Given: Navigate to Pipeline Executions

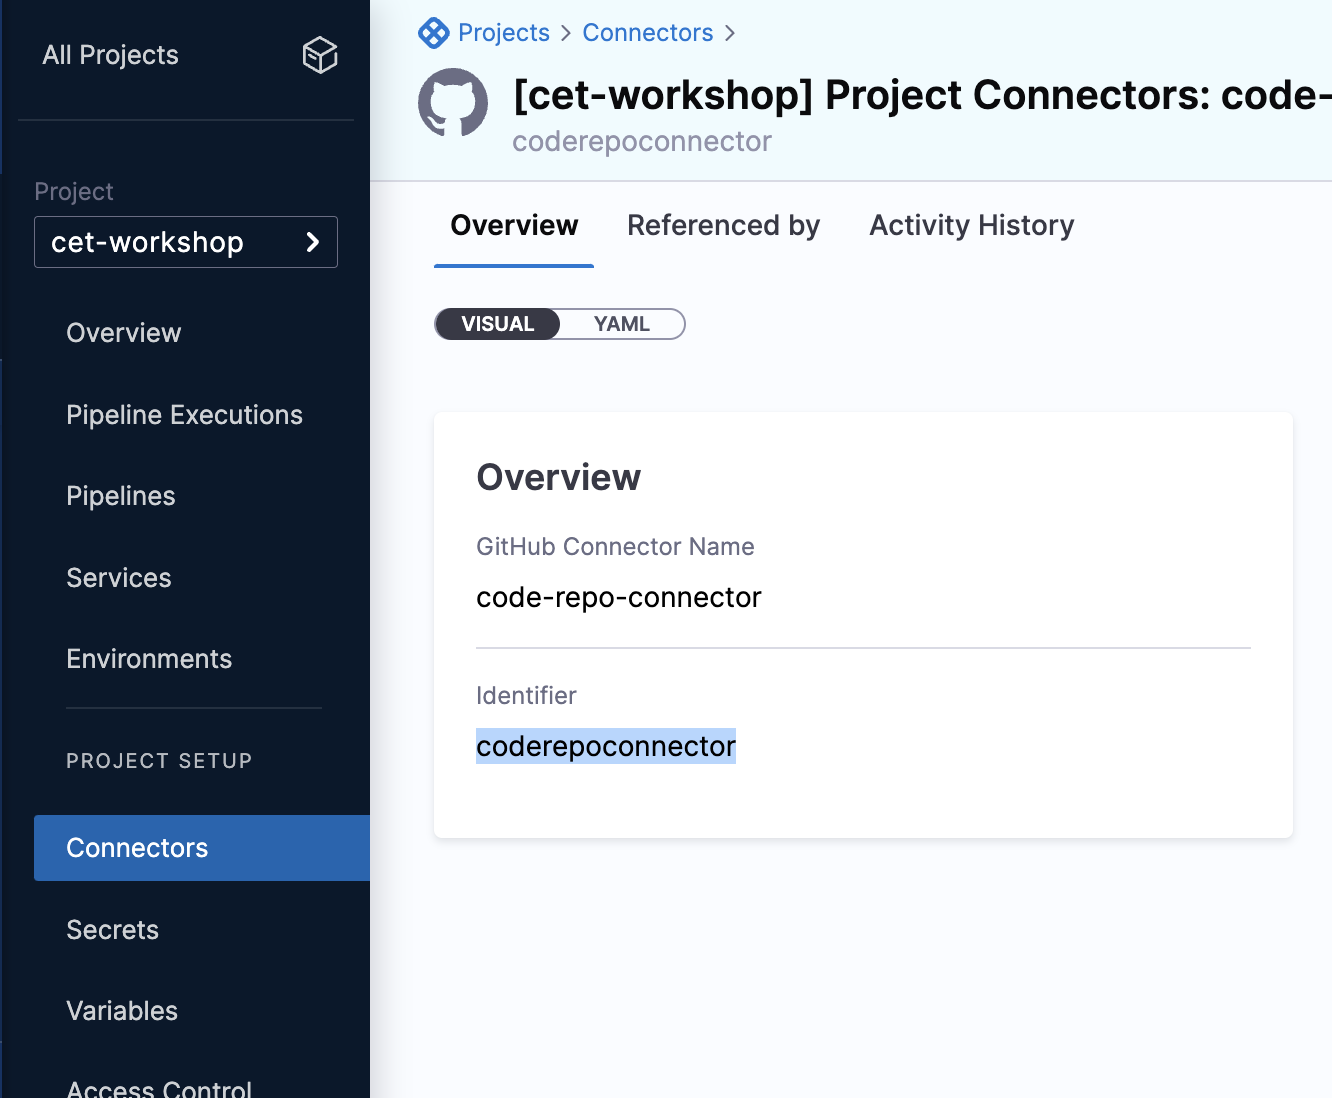Looking at the screenshot, I should (x=184, y=415).
